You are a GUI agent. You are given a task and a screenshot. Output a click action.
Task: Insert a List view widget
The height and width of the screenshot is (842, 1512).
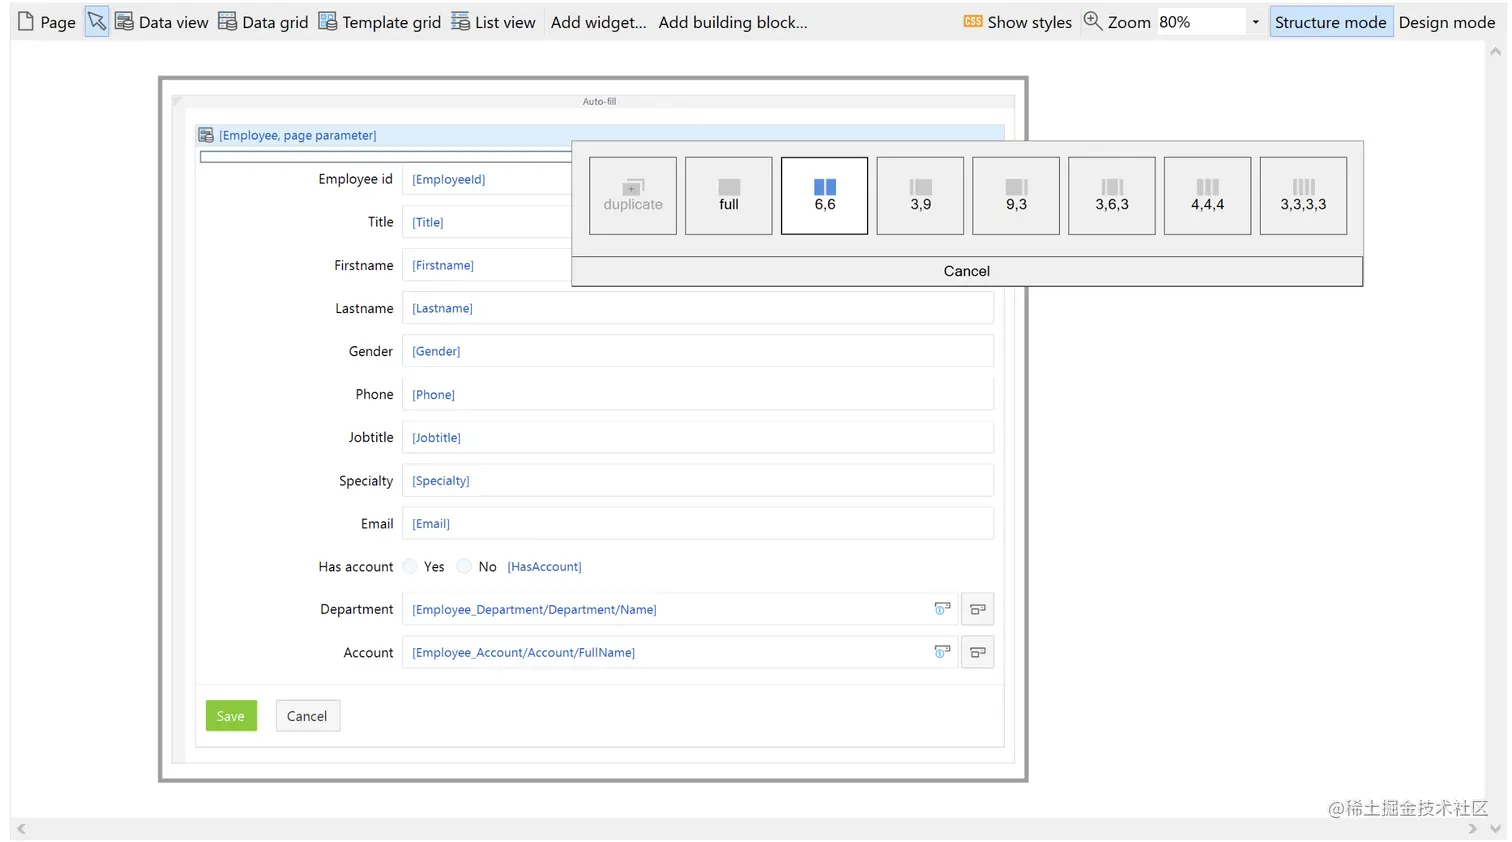click(x=493, y=22)
